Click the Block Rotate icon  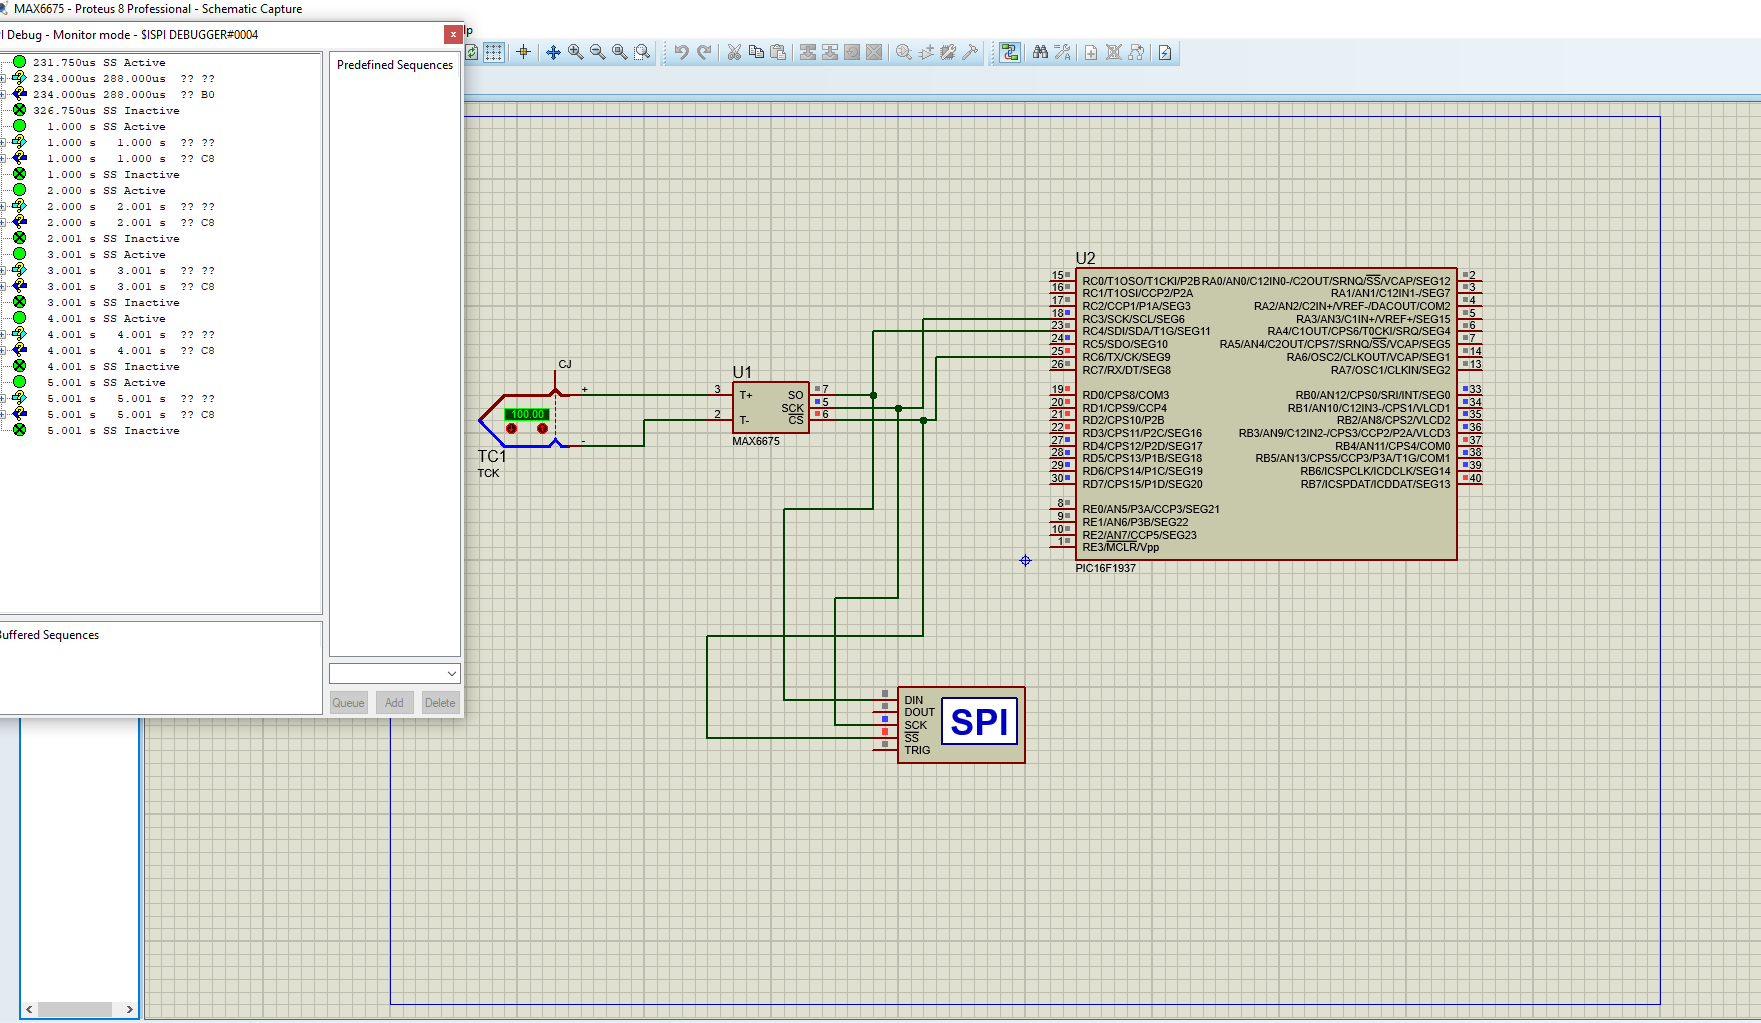point(852,52)
